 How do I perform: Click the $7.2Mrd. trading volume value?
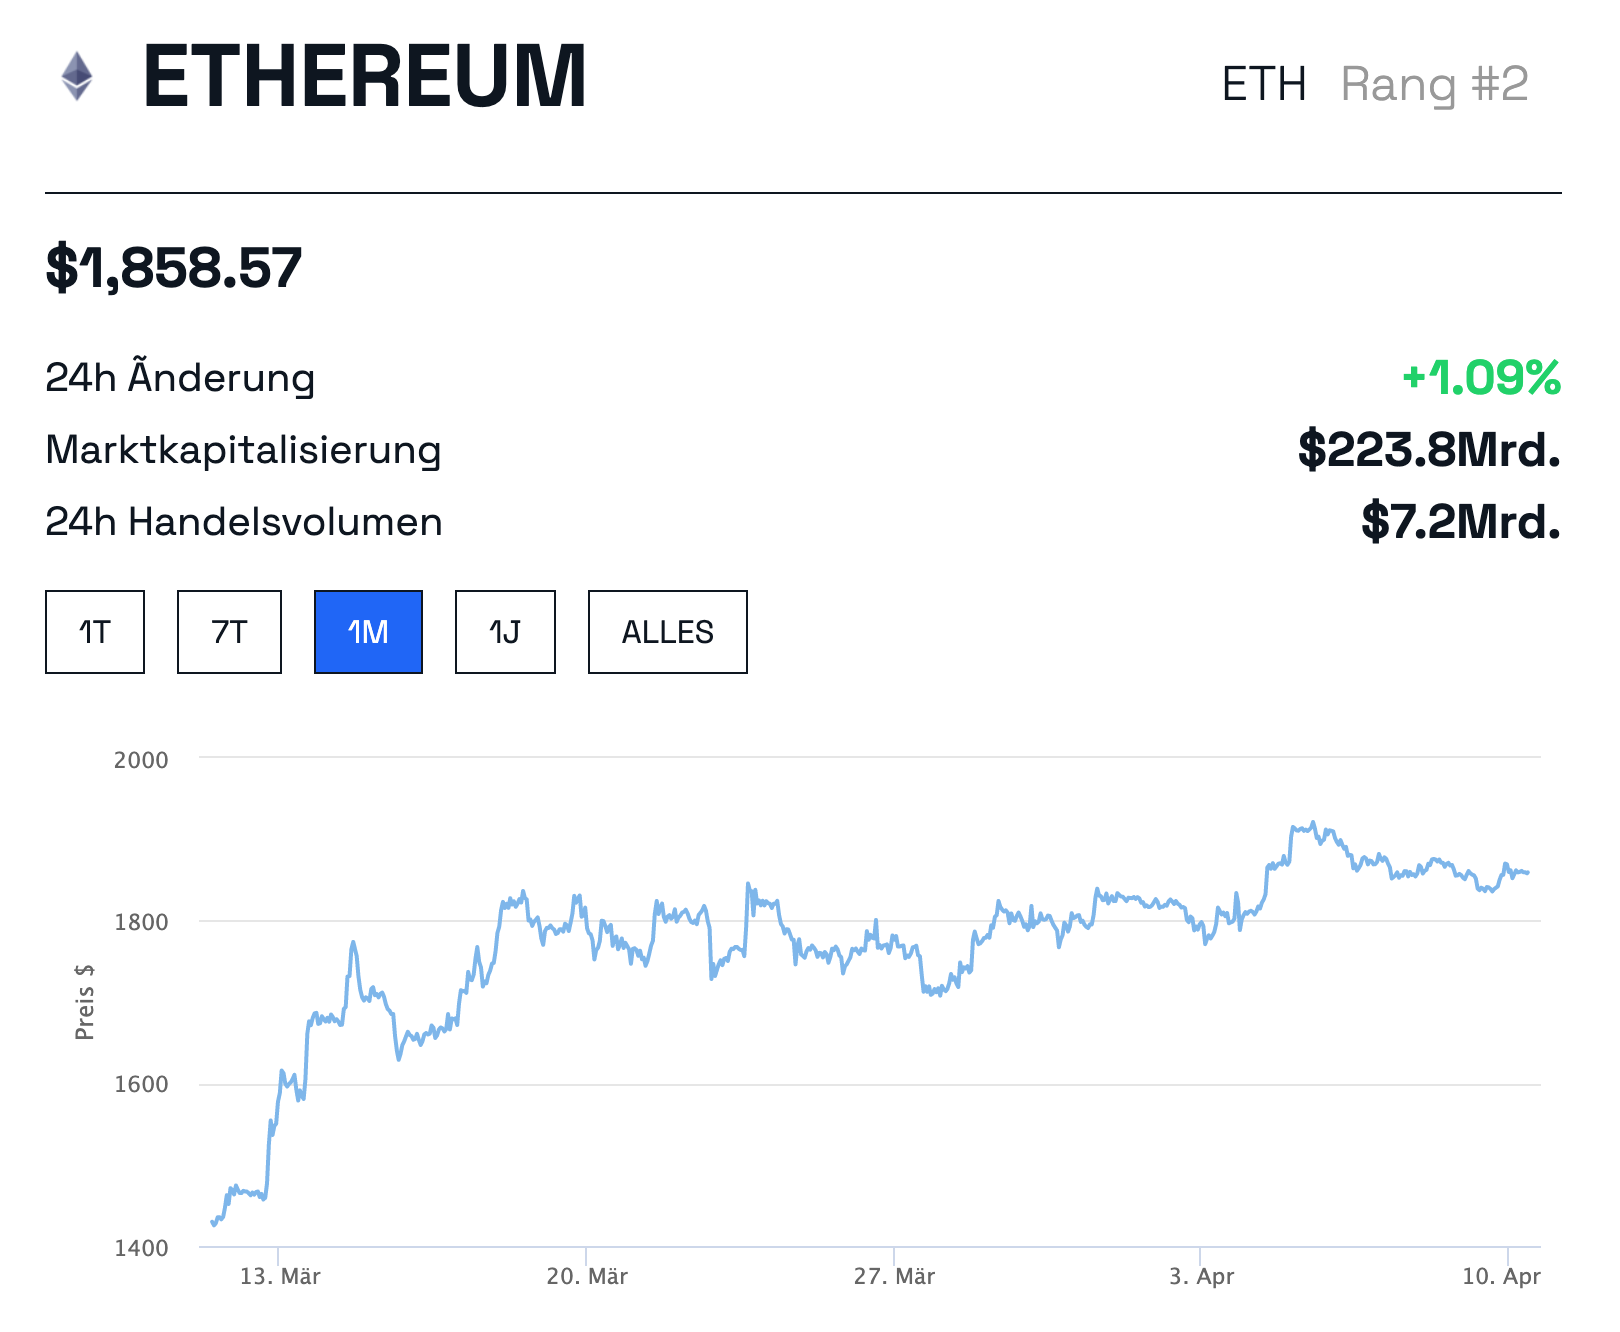coord(1460,522)
